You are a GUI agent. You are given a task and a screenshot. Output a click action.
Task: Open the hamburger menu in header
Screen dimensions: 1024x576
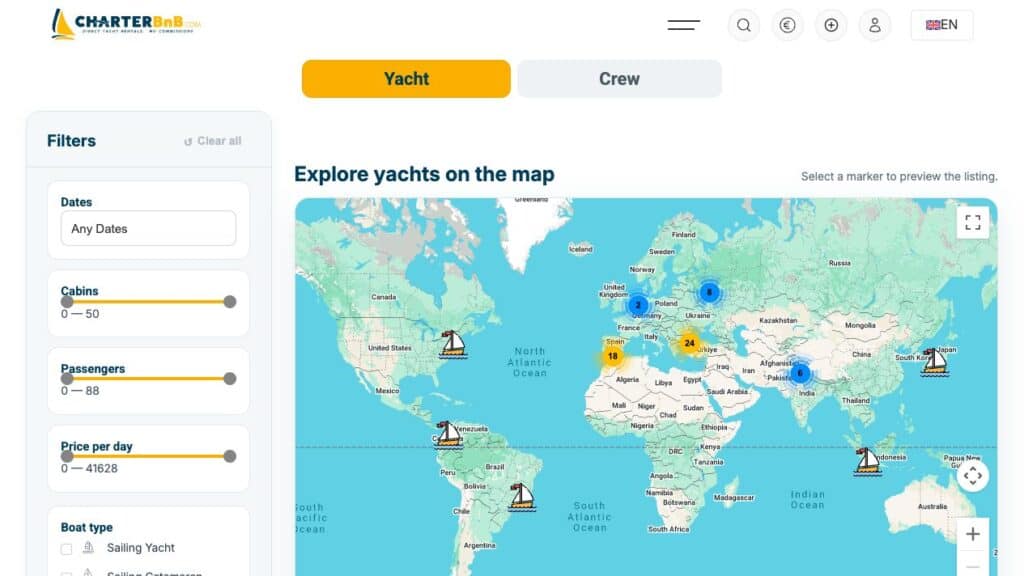coord(683,25)
